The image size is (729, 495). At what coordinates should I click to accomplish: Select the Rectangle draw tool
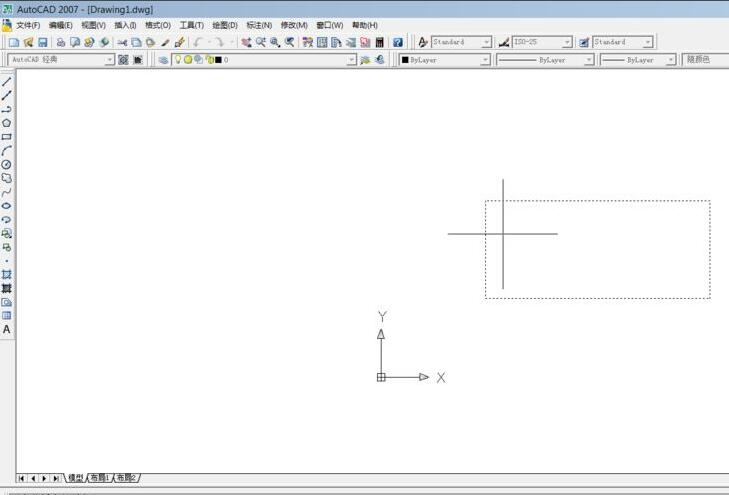tap(7, 137)
